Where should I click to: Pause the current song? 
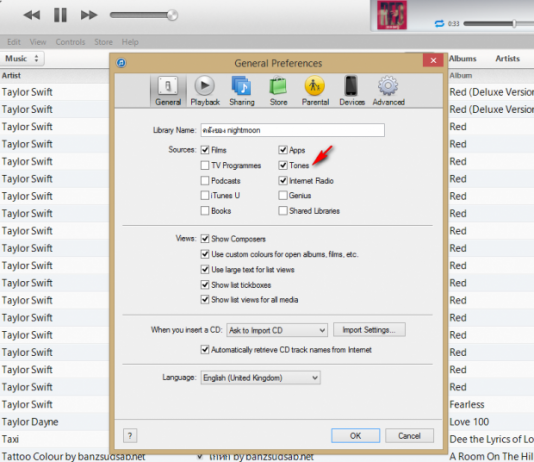[x=60, y=15]
